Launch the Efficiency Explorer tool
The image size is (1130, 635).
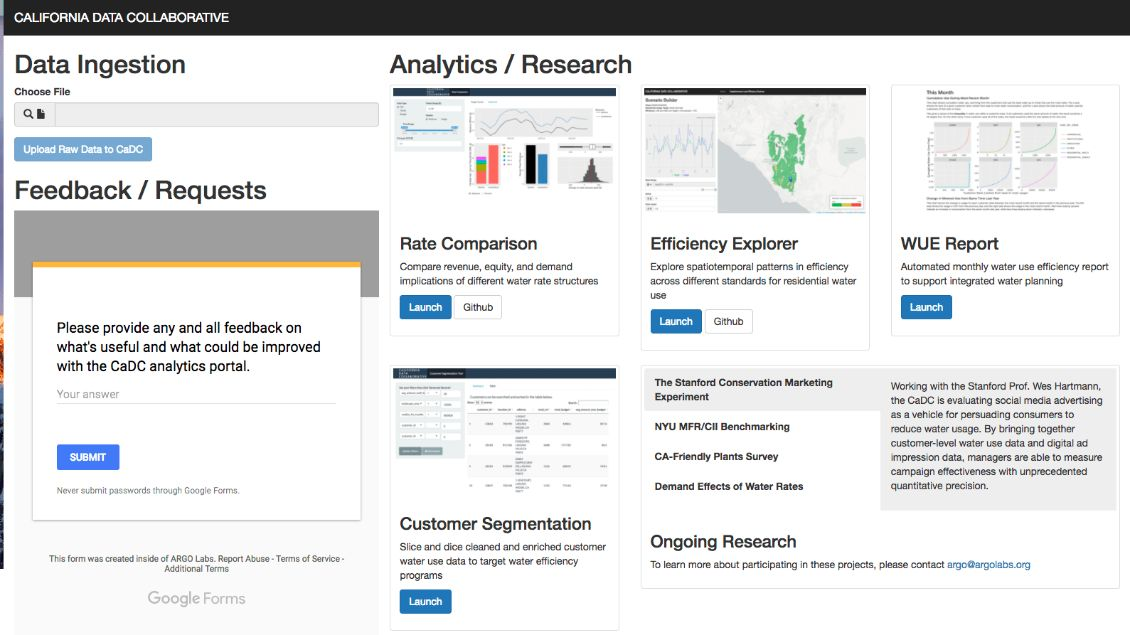(676, 321)
